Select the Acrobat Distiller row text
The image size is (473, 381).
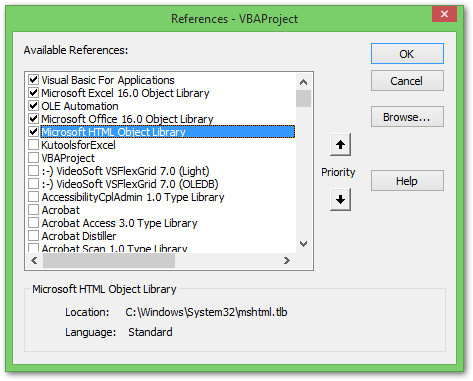point(79,236)
